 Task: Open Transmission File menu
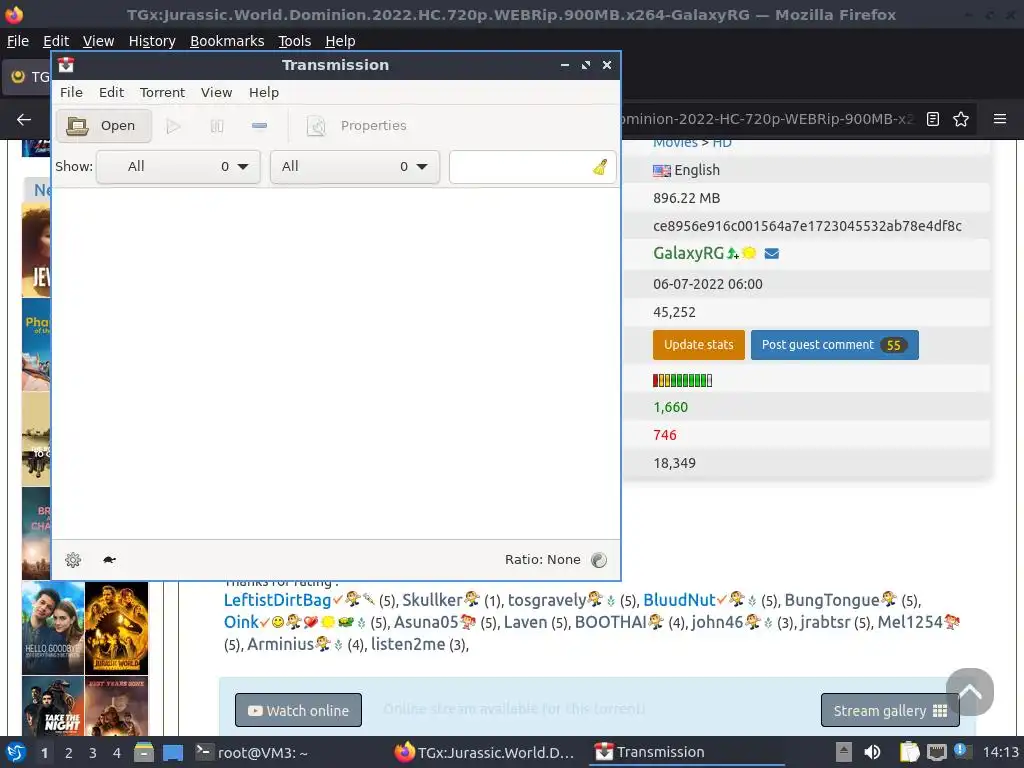pos(71,92)
